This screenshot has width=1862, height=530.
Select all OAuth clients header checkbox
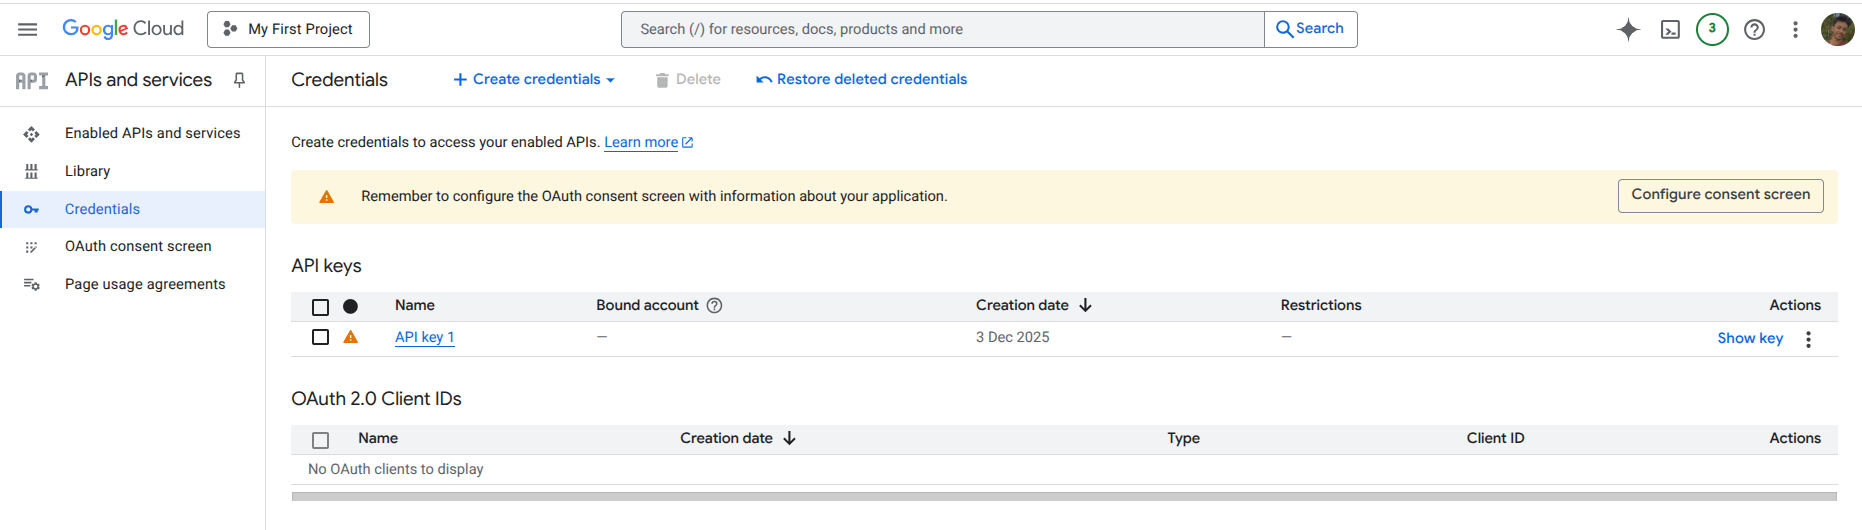point(320,440)
